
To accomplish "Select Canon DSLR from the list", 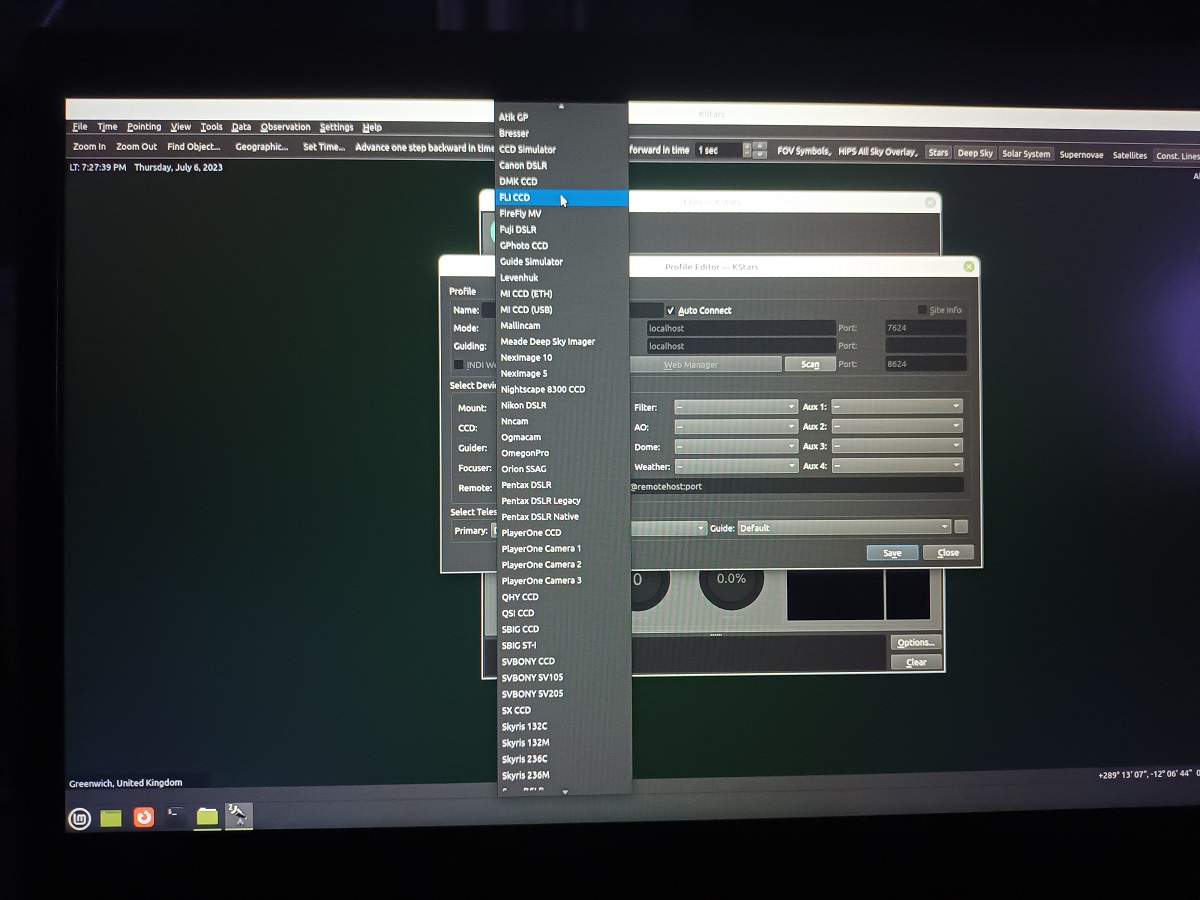I will point(562,165).
